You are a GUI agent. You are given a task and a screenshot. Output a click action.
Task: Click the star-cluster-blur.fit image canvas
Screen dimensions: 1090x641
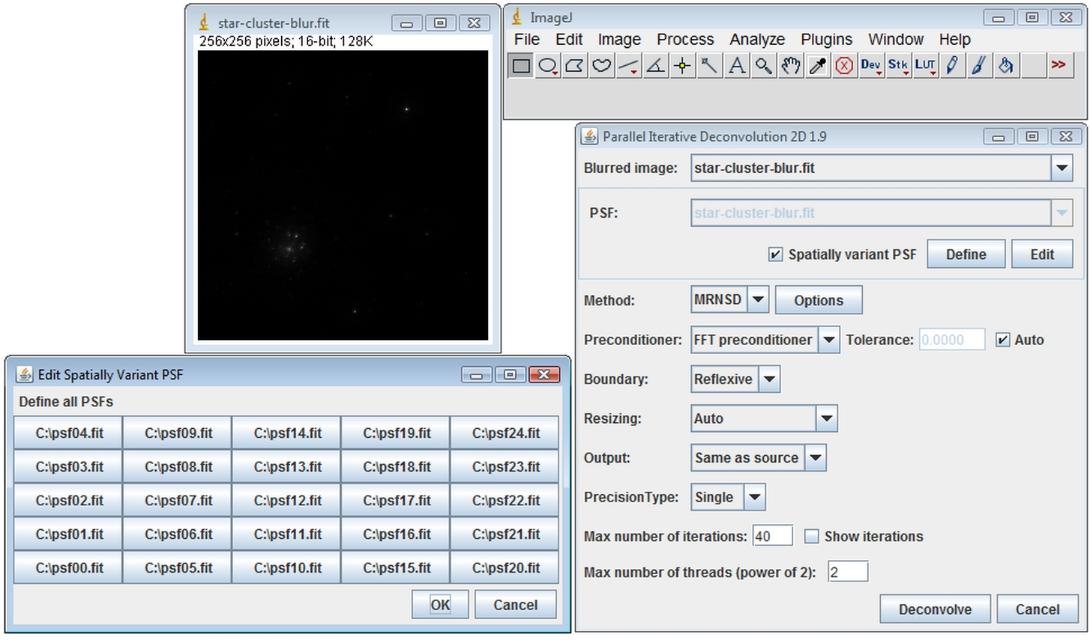(343, 195)
